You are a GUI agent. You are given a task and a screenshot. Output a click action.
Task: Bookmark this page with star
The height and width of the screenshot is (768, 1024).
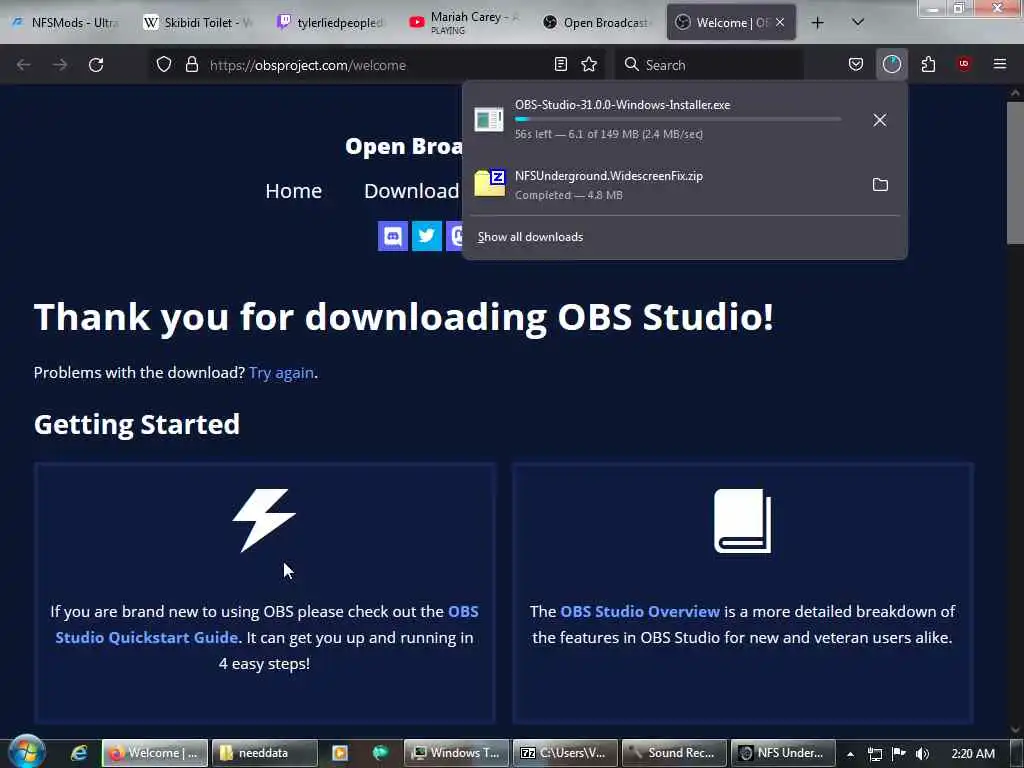(589, 65)
